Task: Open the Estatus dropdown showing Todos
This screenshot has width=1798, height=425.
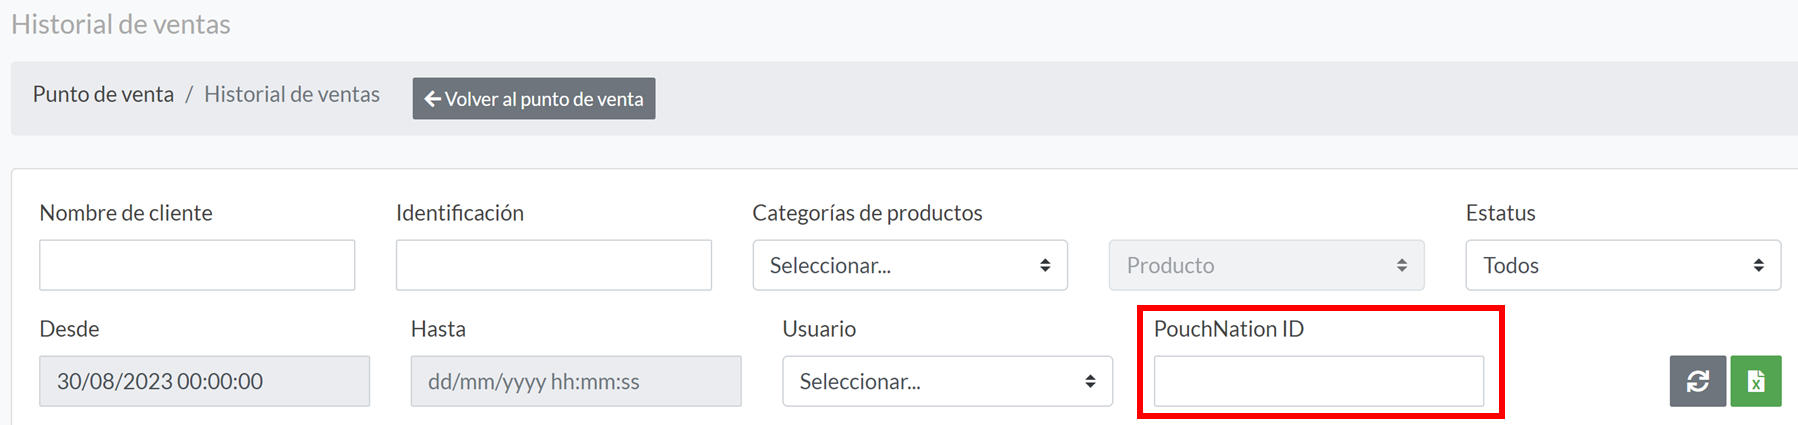Action: [x=1623, y=265]
